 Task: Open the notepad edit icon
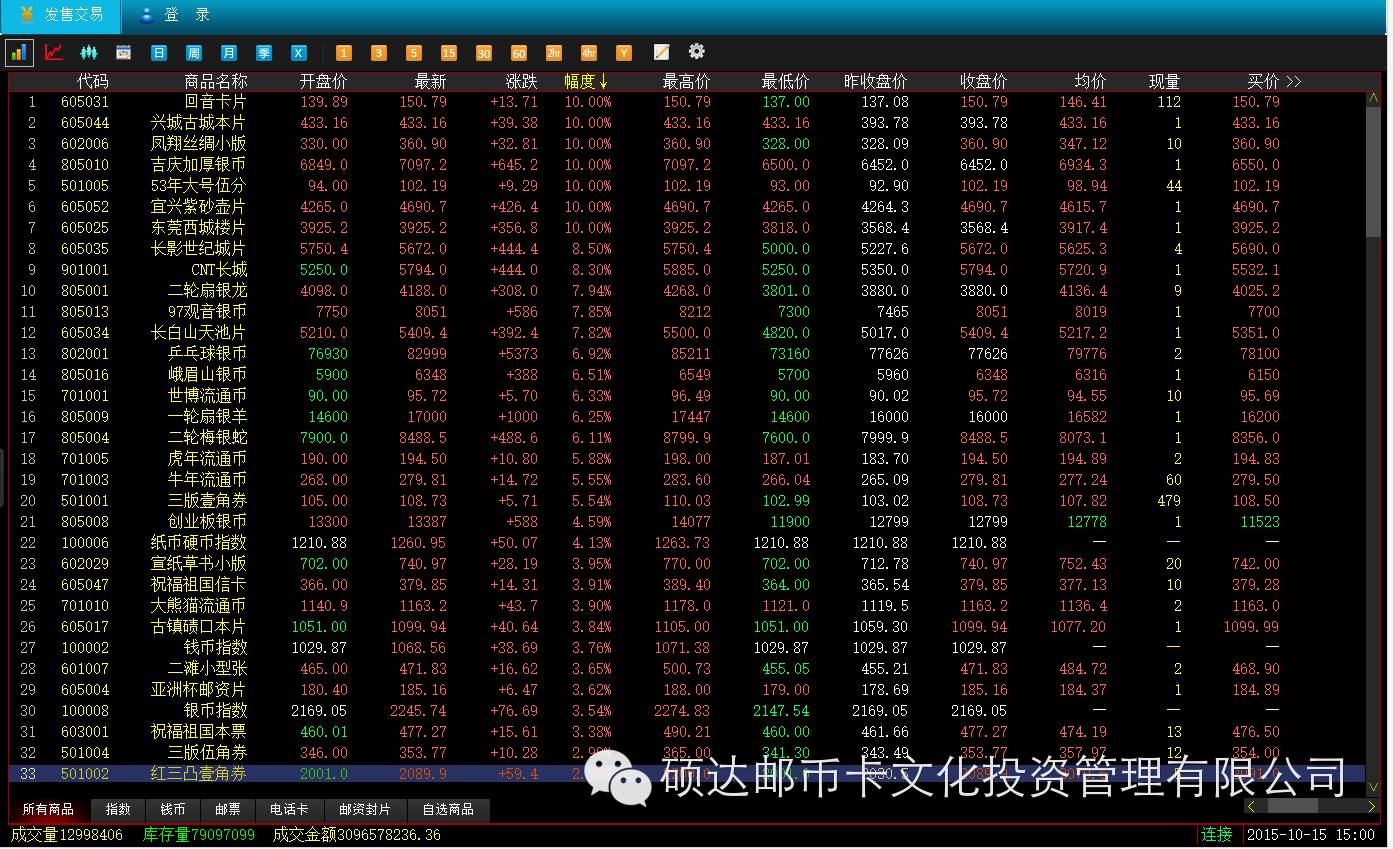pyautogui.click(x=661, y=52)
